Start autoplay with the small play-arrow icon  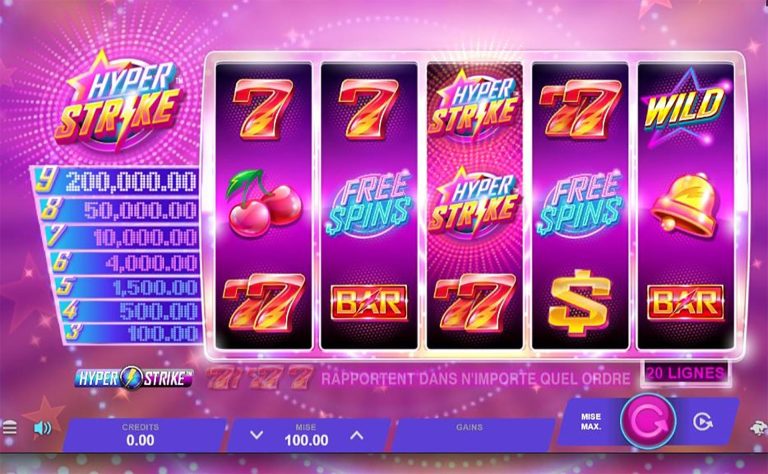pos(703,421)
